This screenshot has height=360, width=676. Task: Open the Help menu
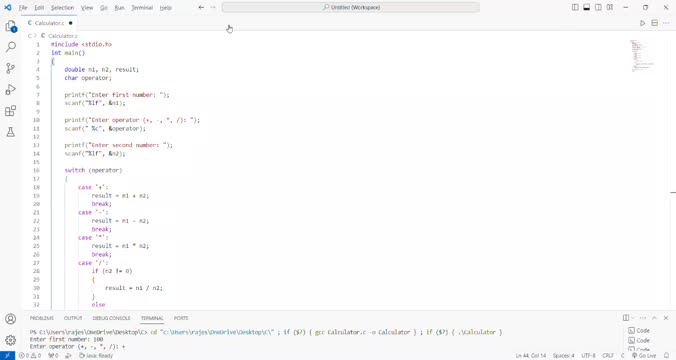pyautogui.click(x=166, y=8)
